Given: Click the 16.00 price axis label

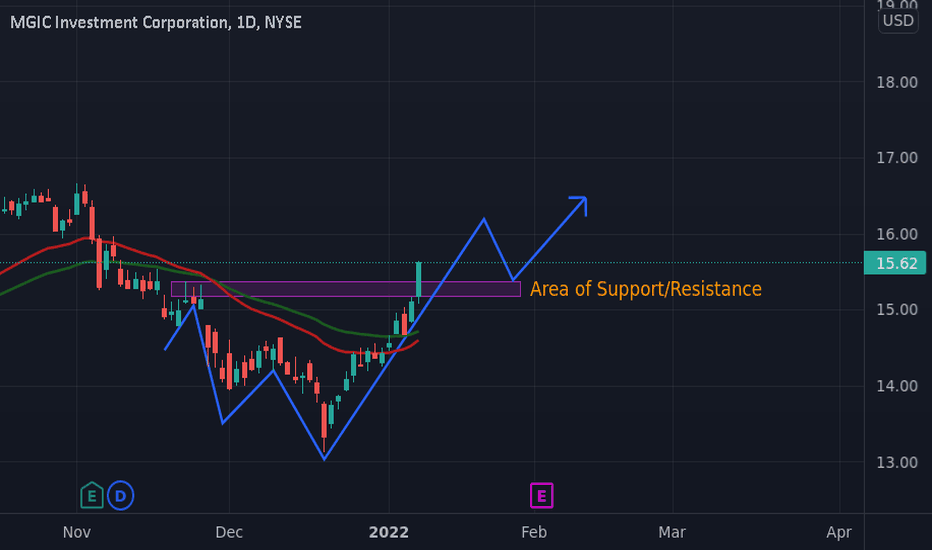Looking at the screenshot, I should coord(897,234).
